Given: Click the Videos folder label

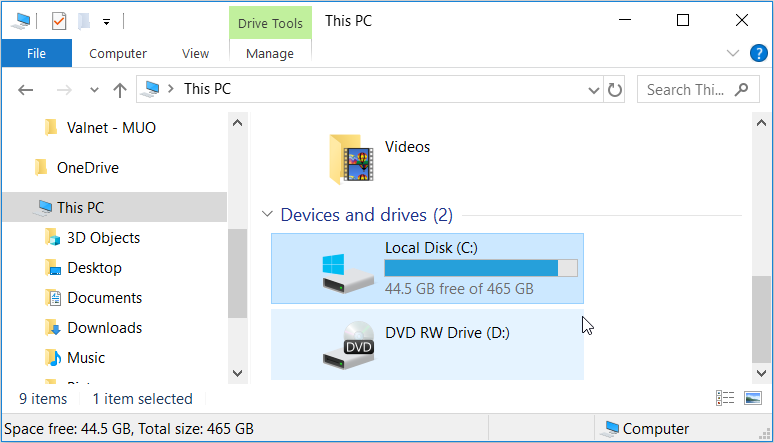Looking at the screenshot, I should (x=407, y=147).
